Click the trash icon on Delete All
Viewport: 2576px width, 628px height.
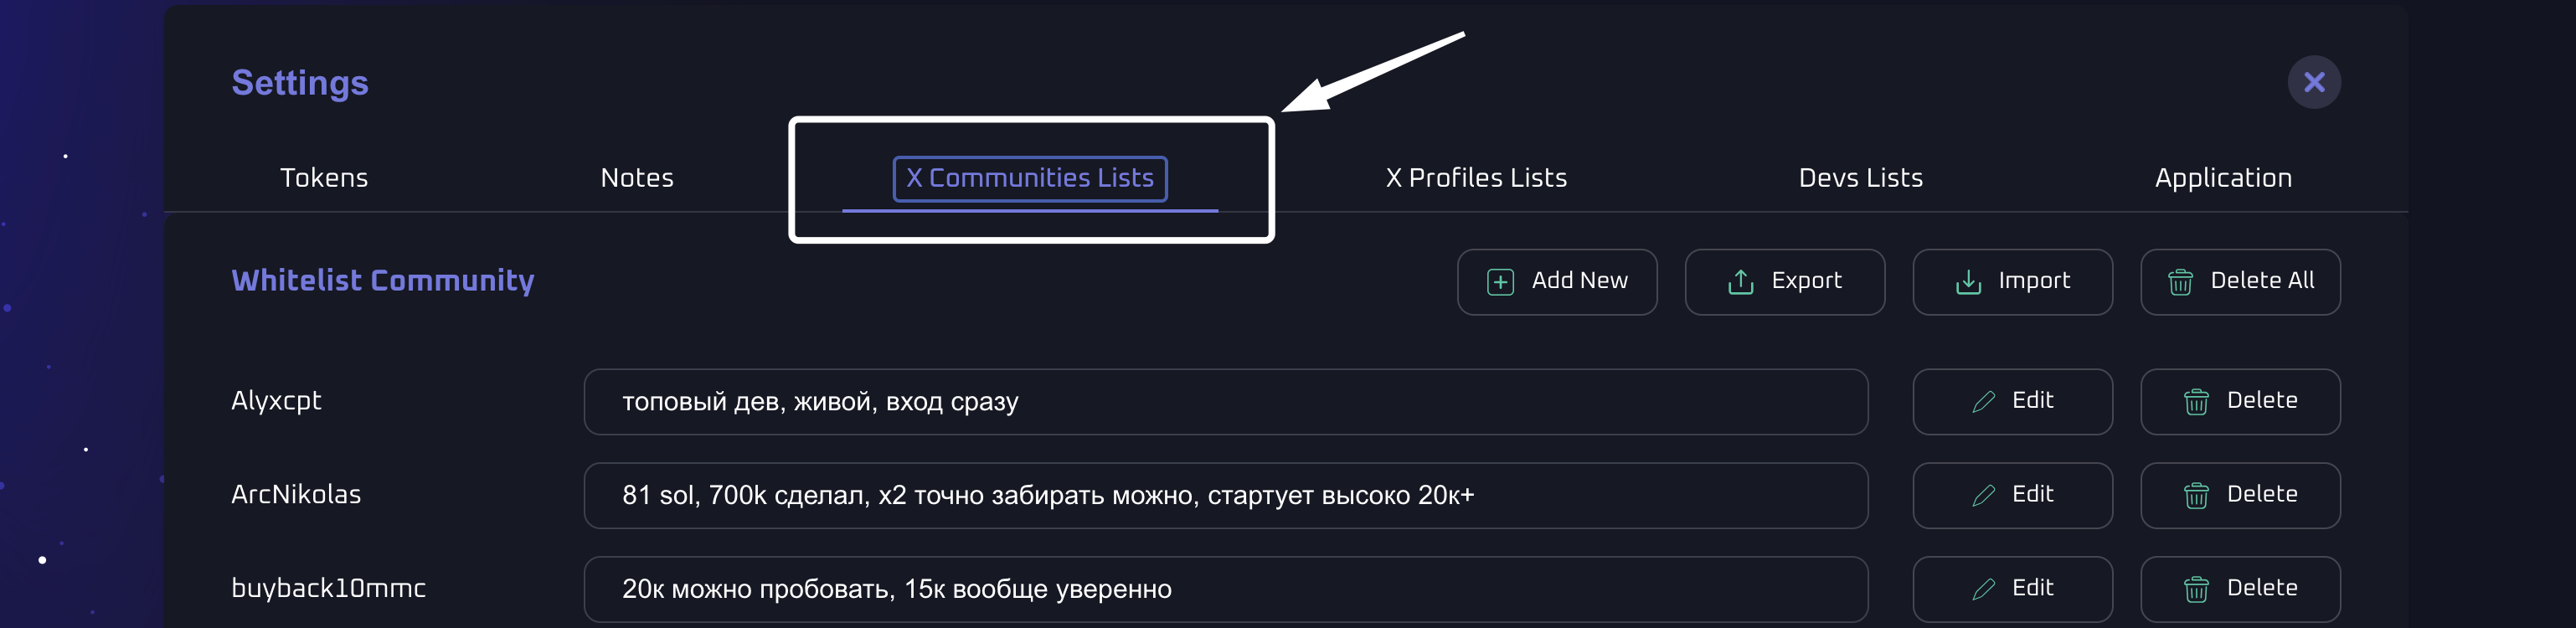2180,282
